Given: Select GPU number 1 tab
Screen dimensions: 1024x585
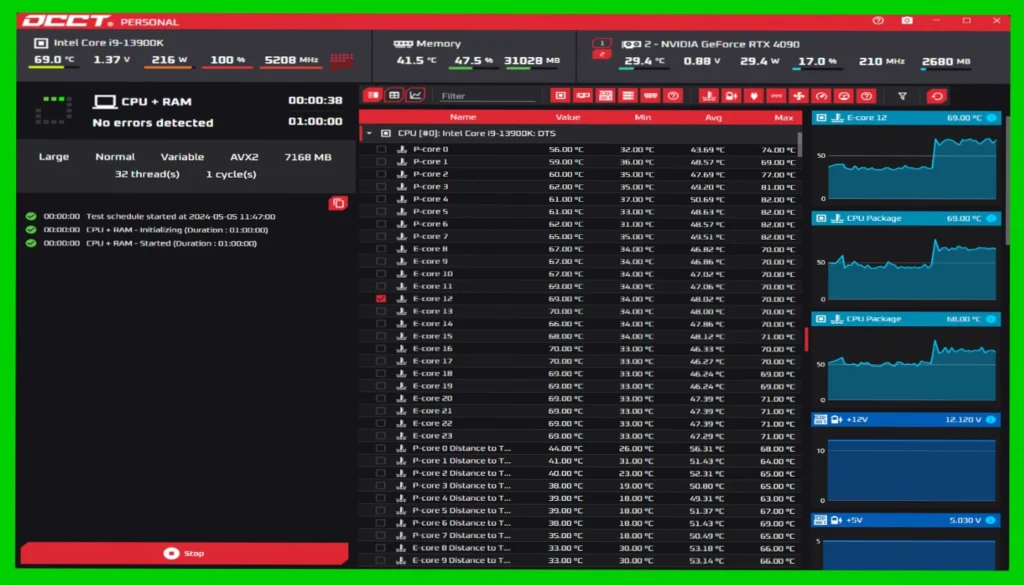Looking at the screenshot, I should [x=601, y=43].
